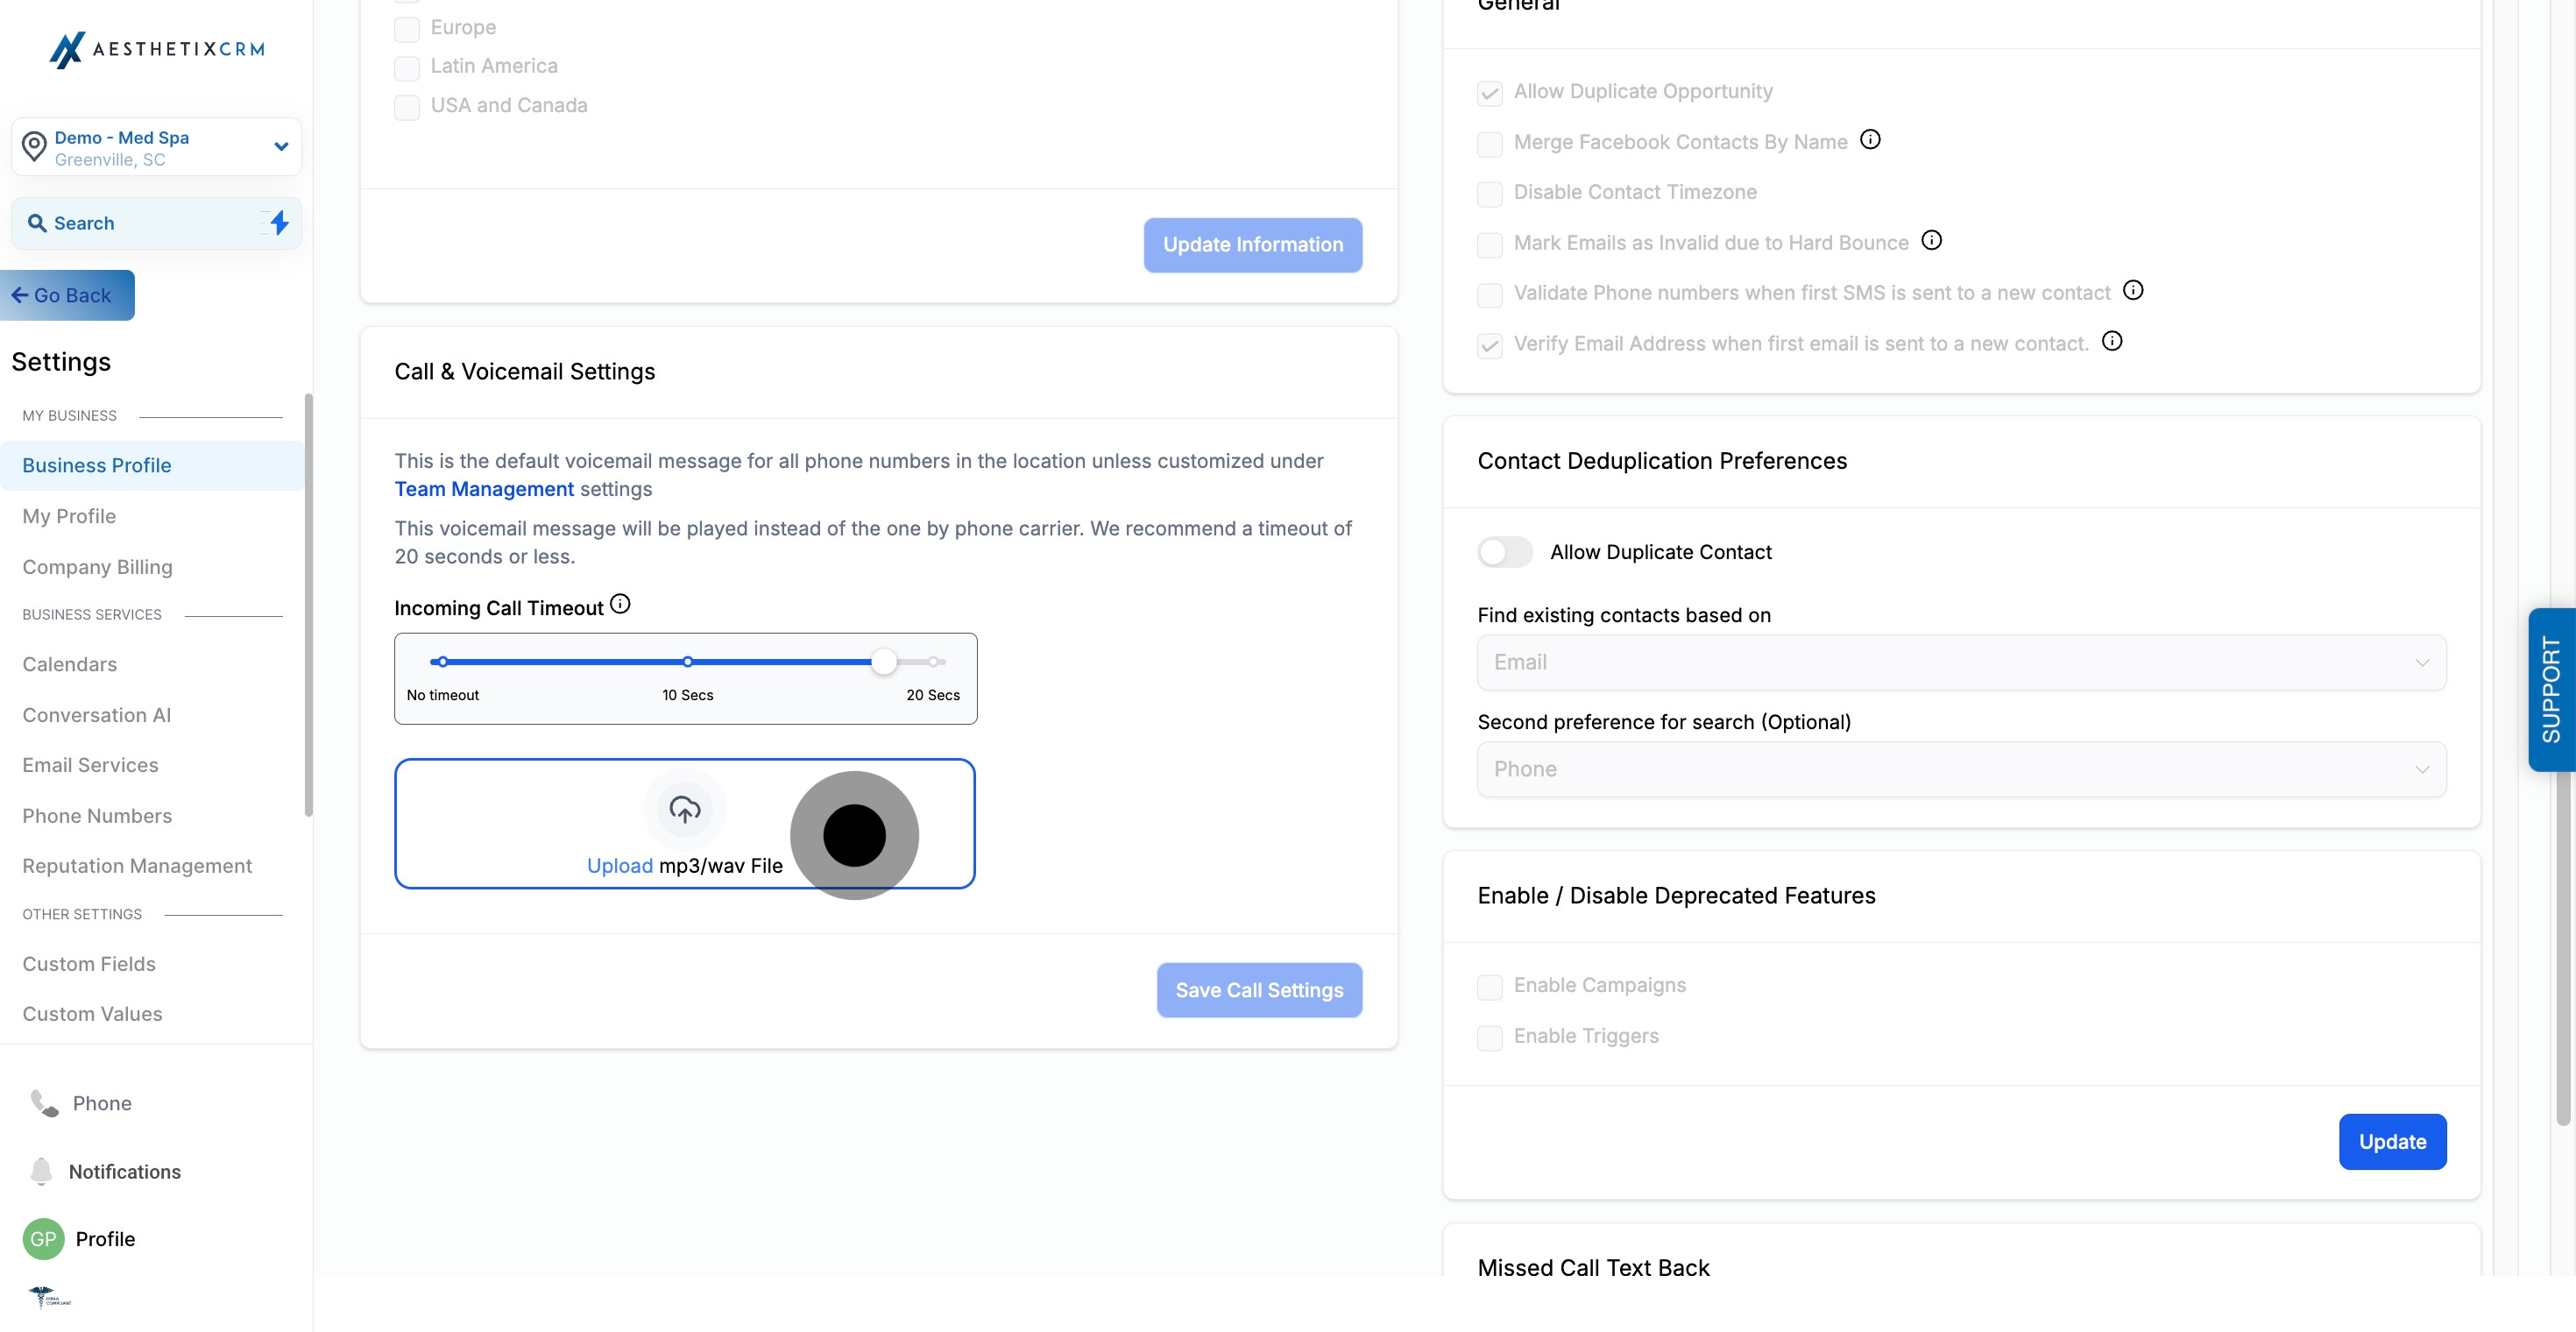Open Notifications via the bell icon
The image size is (2576, 1332).
[41, 1171]
